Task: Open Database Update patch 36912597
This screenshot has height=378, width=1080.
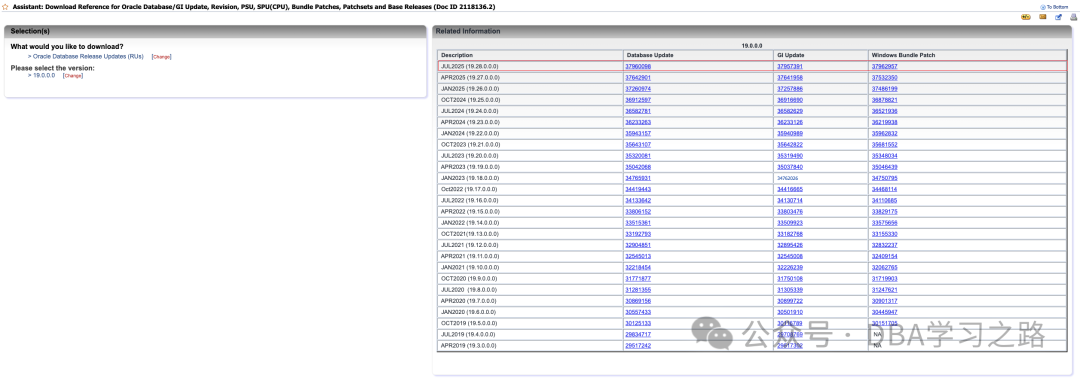Action: click(638, 99)
